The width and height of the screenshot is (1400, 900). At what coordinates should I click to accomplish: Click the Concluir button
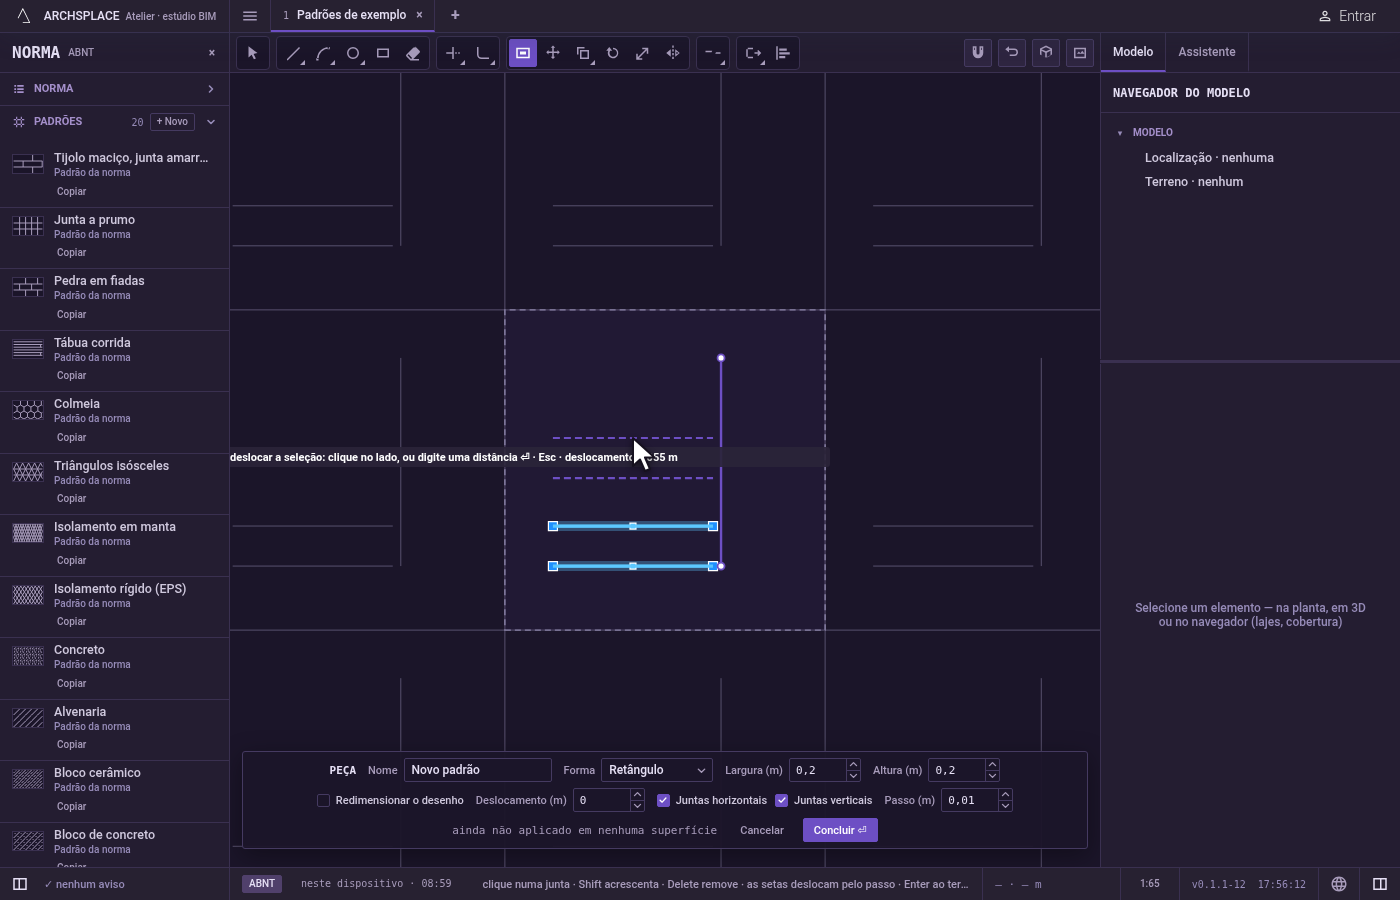coord(840,830)
